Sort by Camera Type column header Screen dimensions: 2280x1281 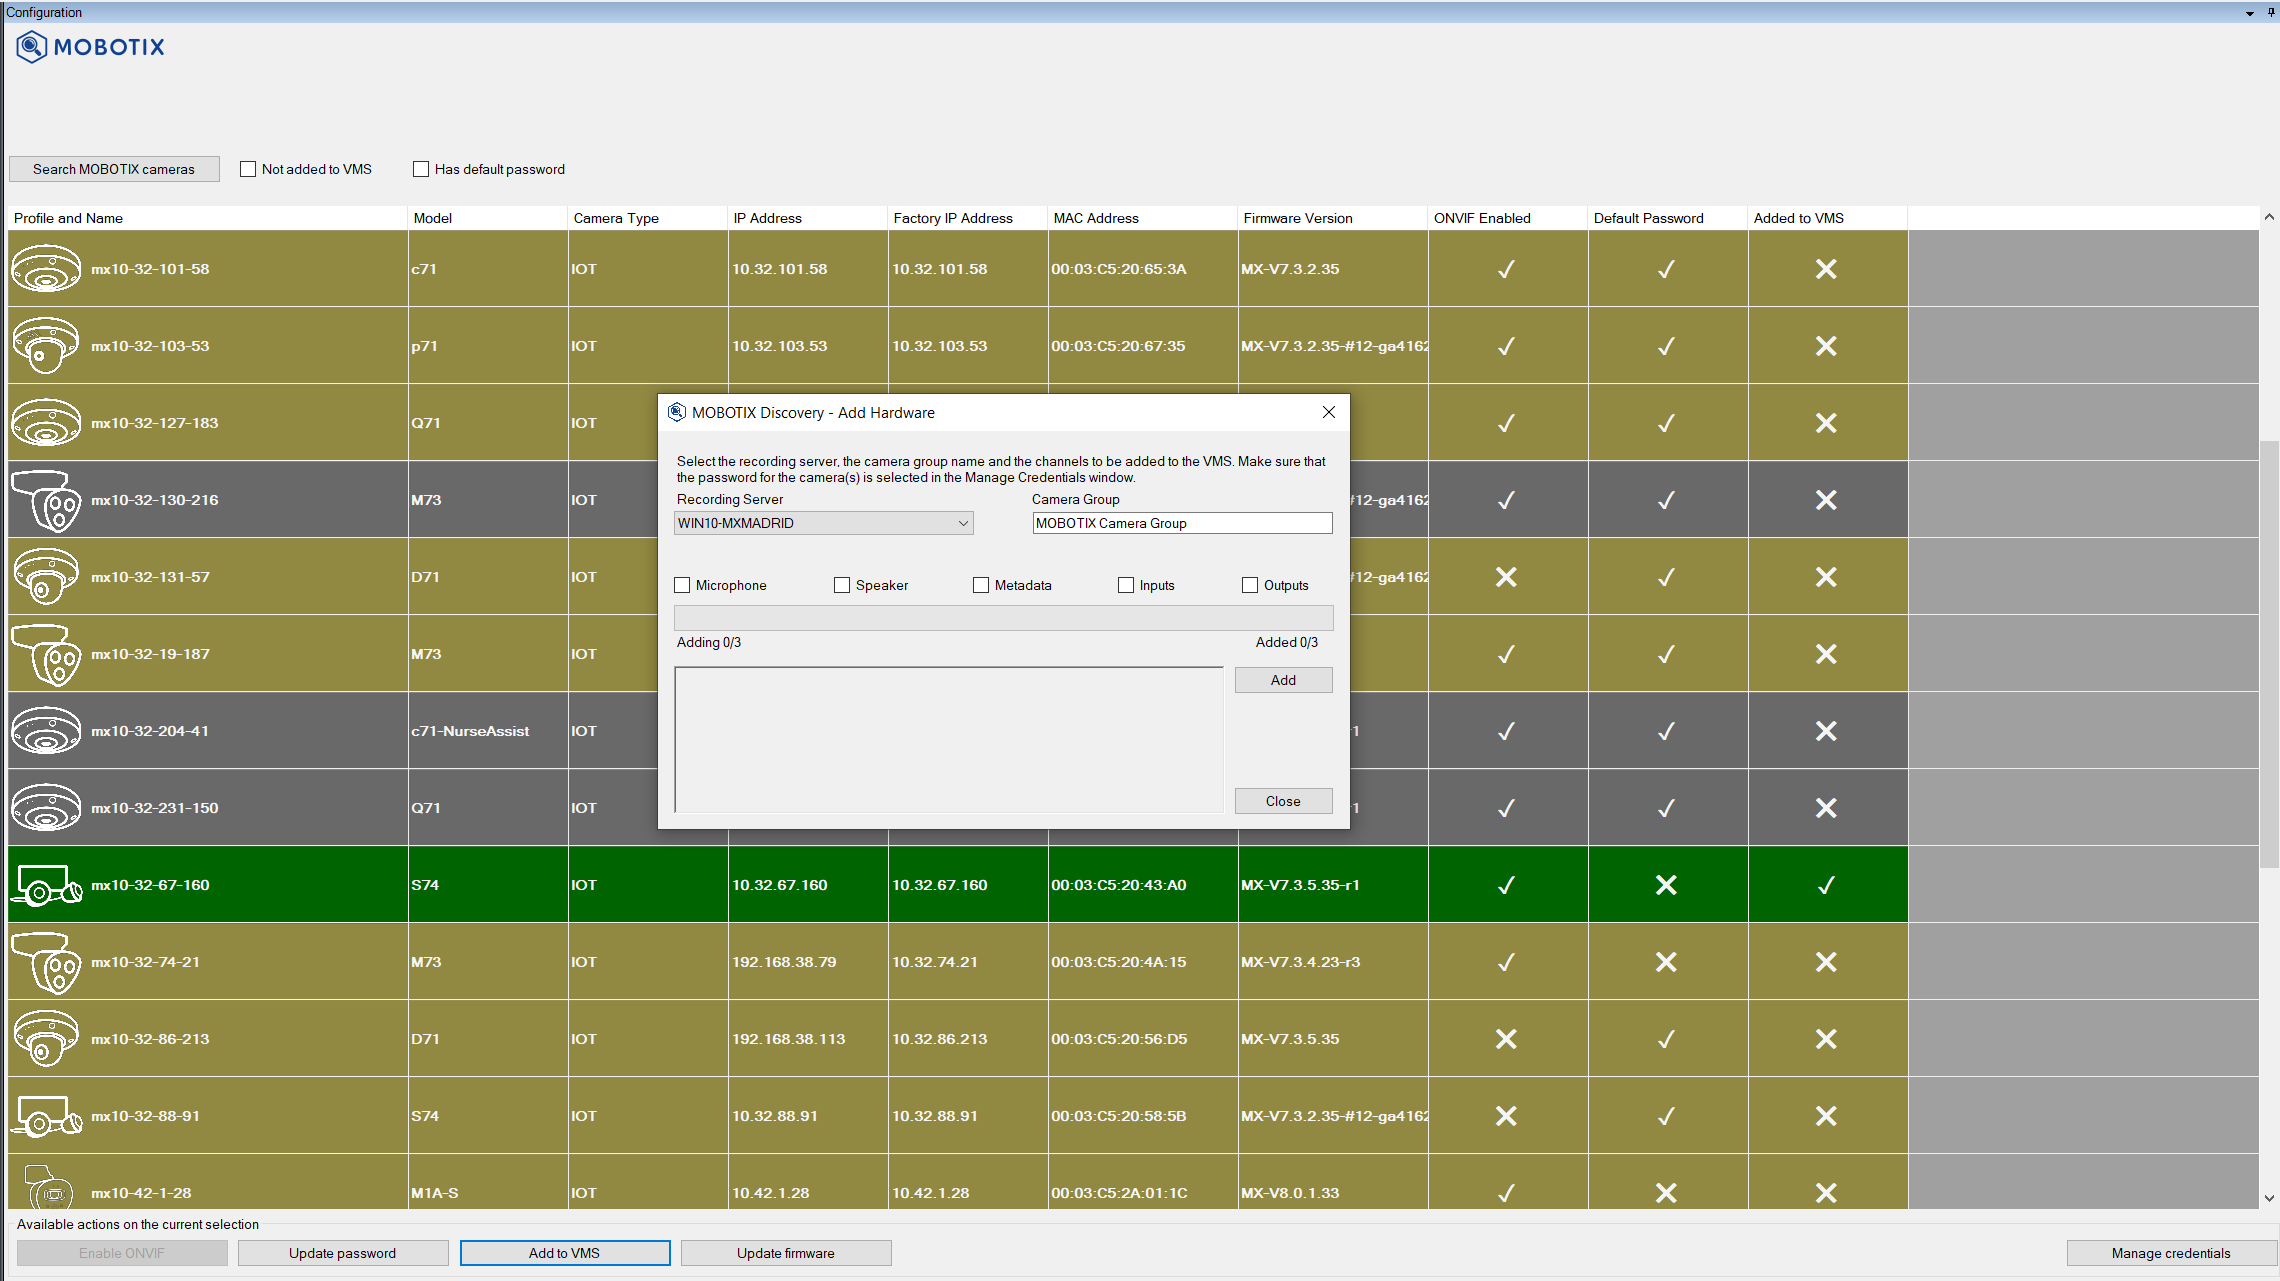click(648, 218)
